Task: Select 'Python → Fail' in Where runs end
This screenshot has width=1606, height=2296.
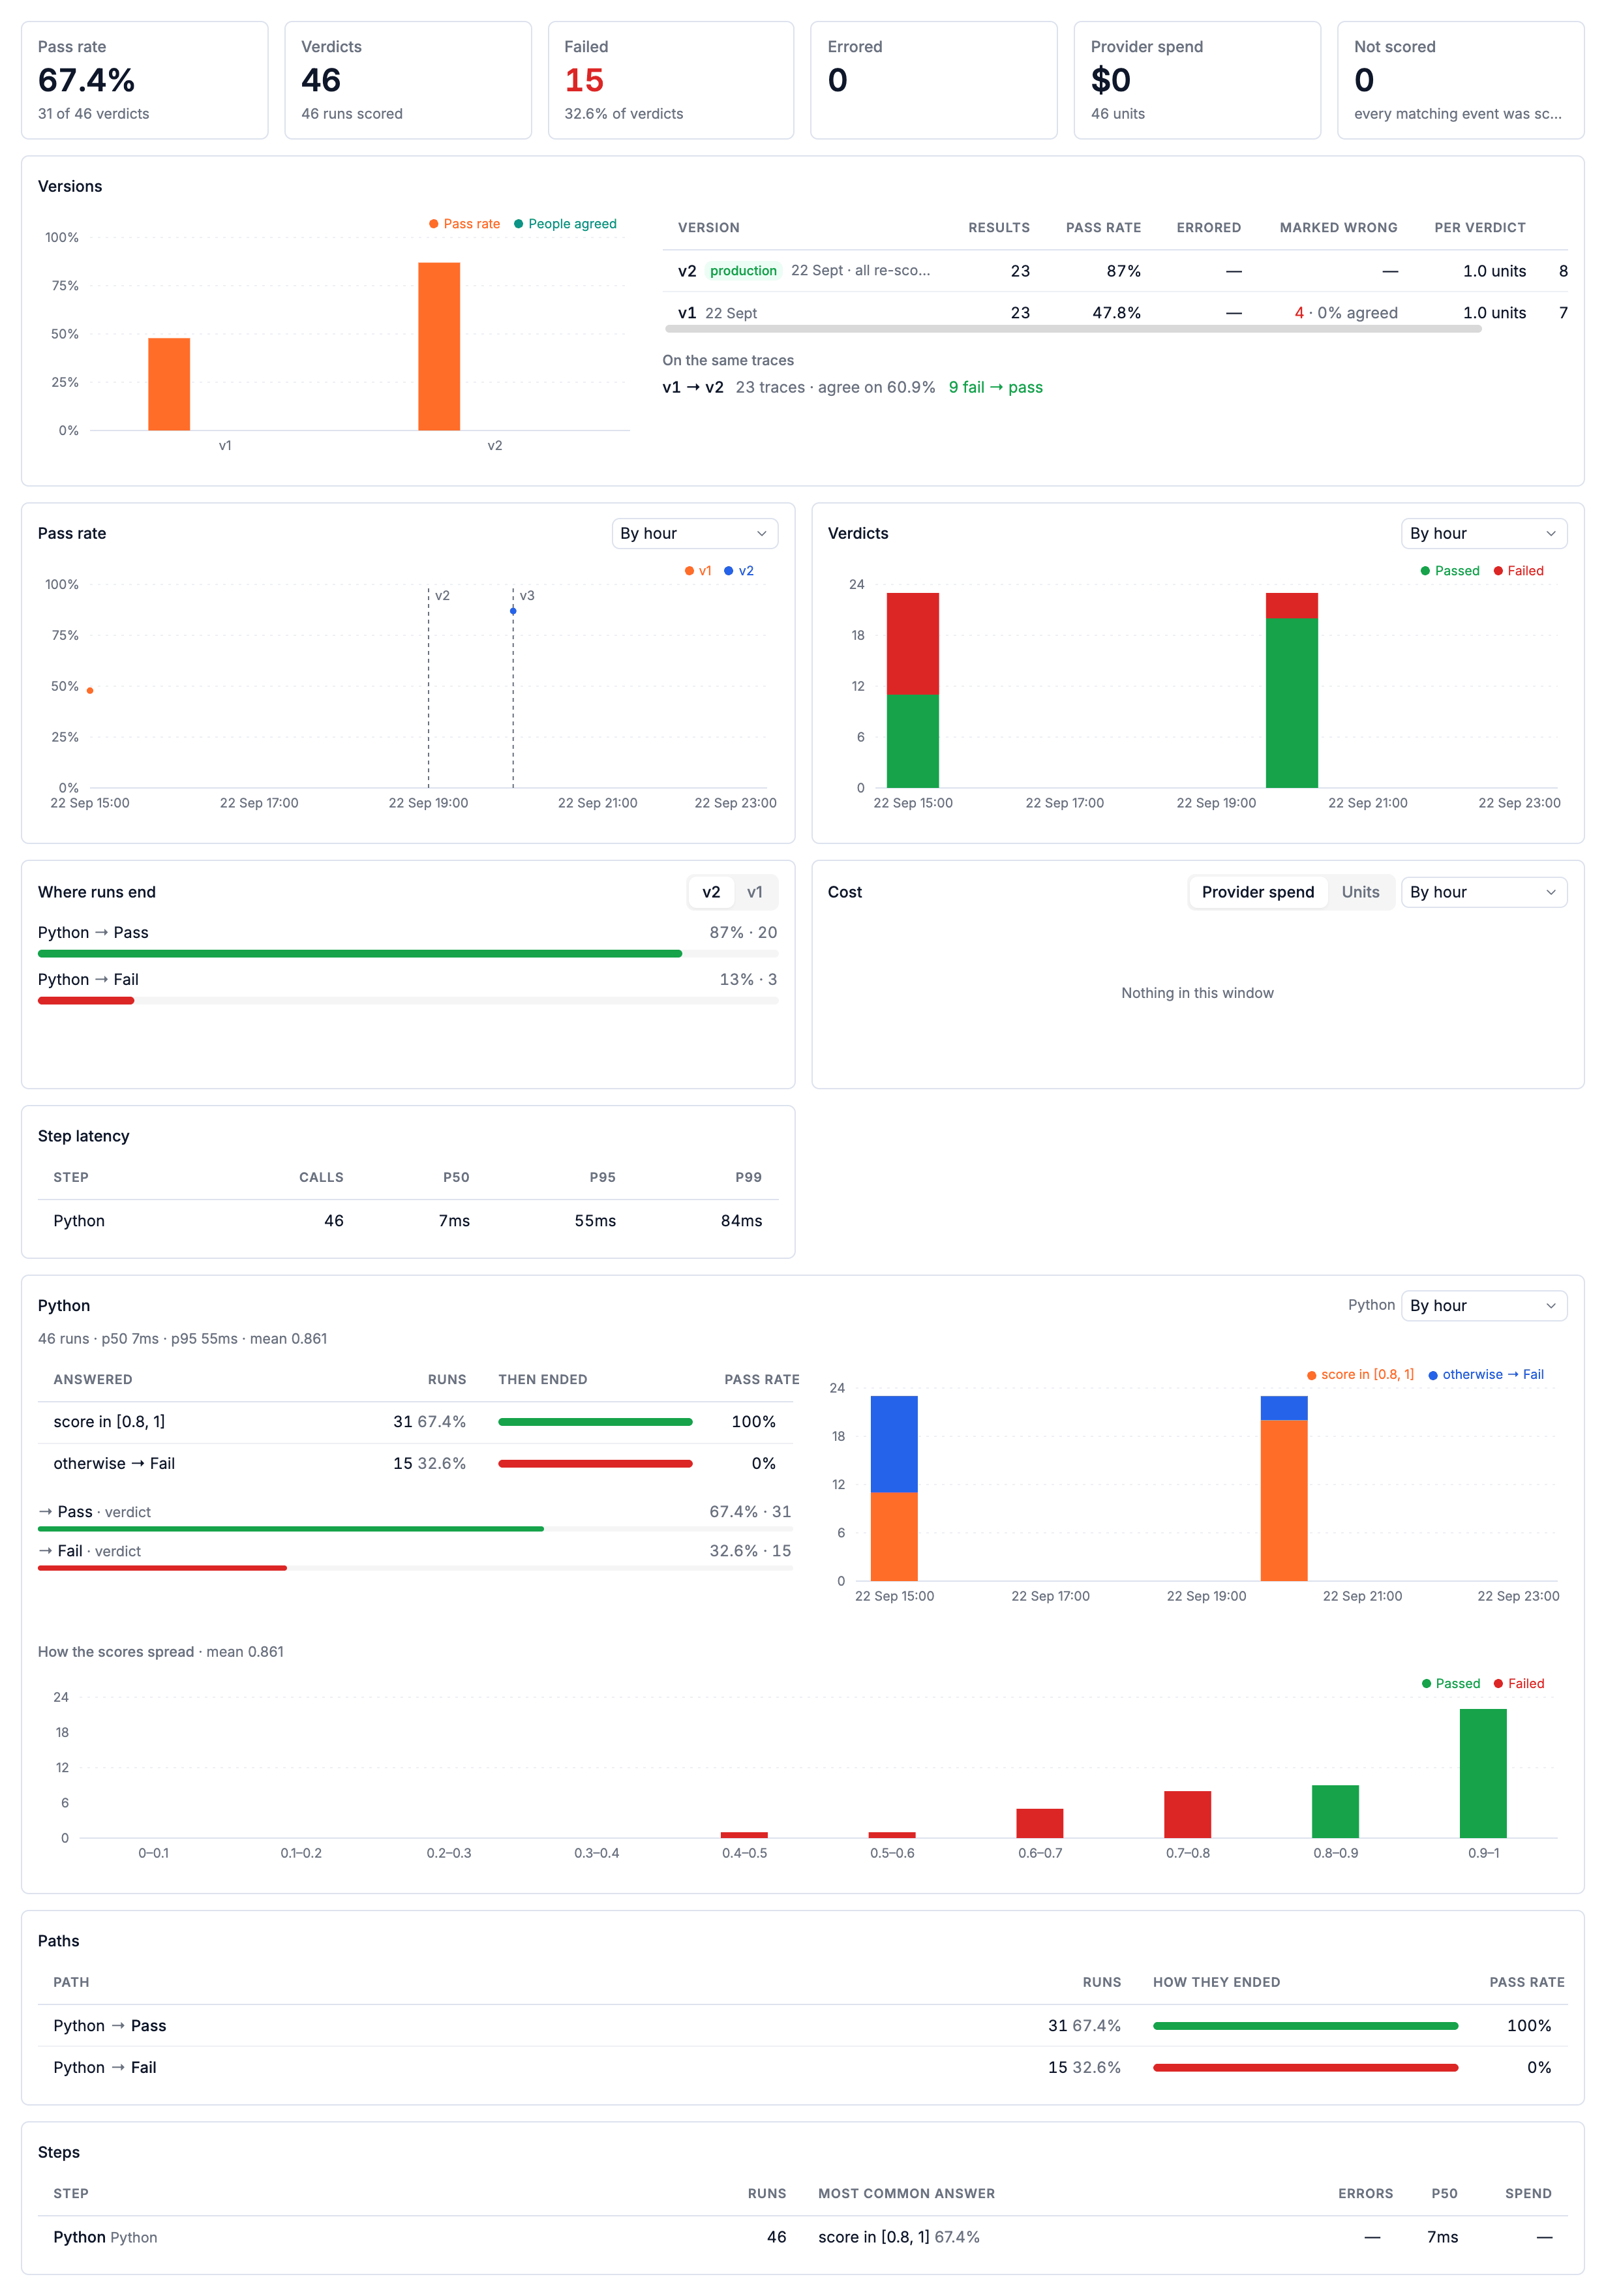Action: point(408,987)
